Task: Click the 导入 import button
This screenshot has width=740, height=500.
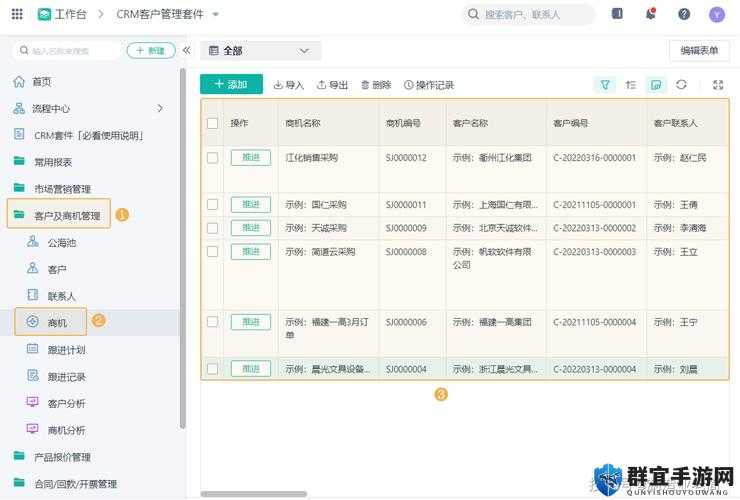Action: click(289, 85)
